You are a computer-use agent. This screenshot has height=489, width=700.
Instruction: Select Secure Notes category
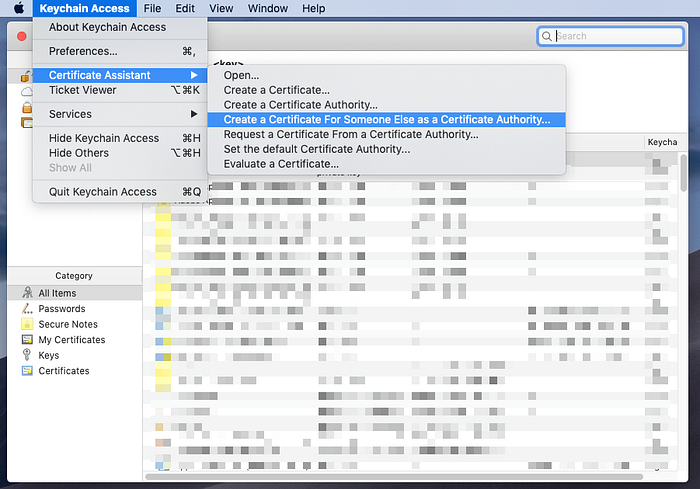[75, 324]
